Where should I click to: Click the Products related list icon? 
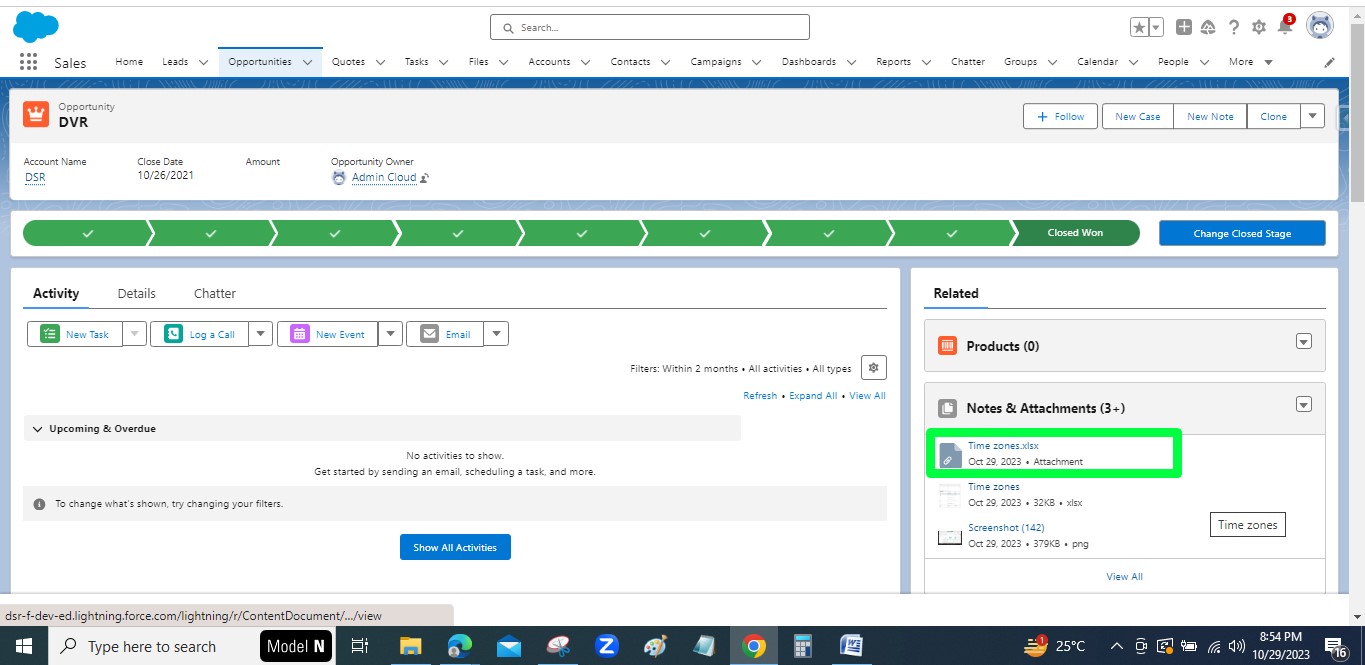tap(948, 346)
